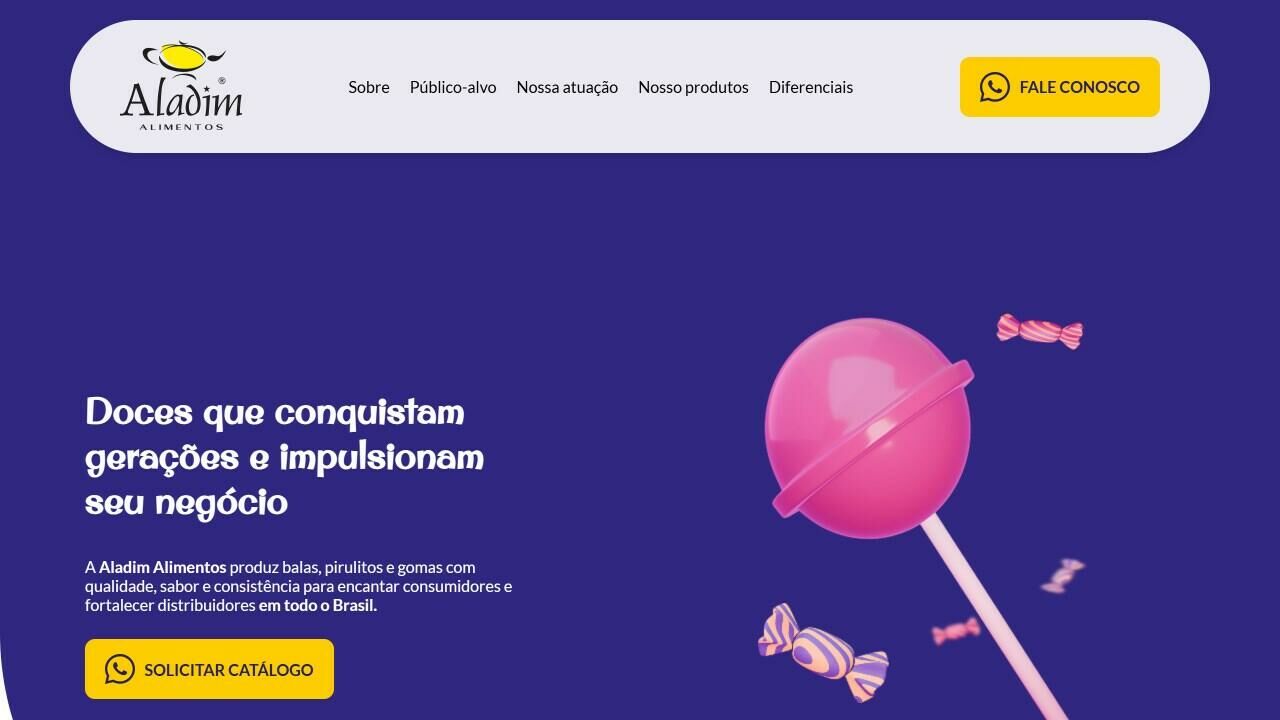Click the headline Doces que conquistam gerações
This screenshot has height=720, width=1280.
pyautogui.click(x=285, y=457)
